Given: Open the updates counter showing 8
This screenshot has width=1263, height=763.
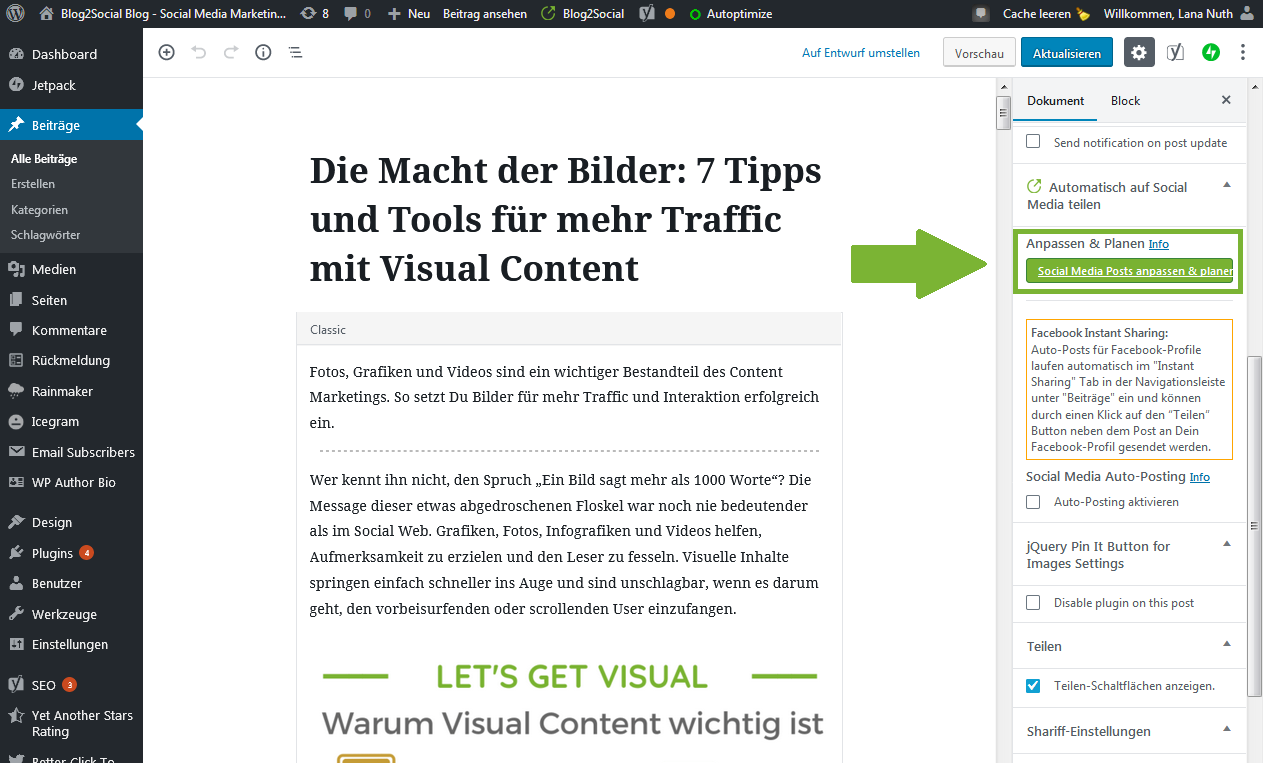Looking at the screenshot, I should click(x=315, y=14).
